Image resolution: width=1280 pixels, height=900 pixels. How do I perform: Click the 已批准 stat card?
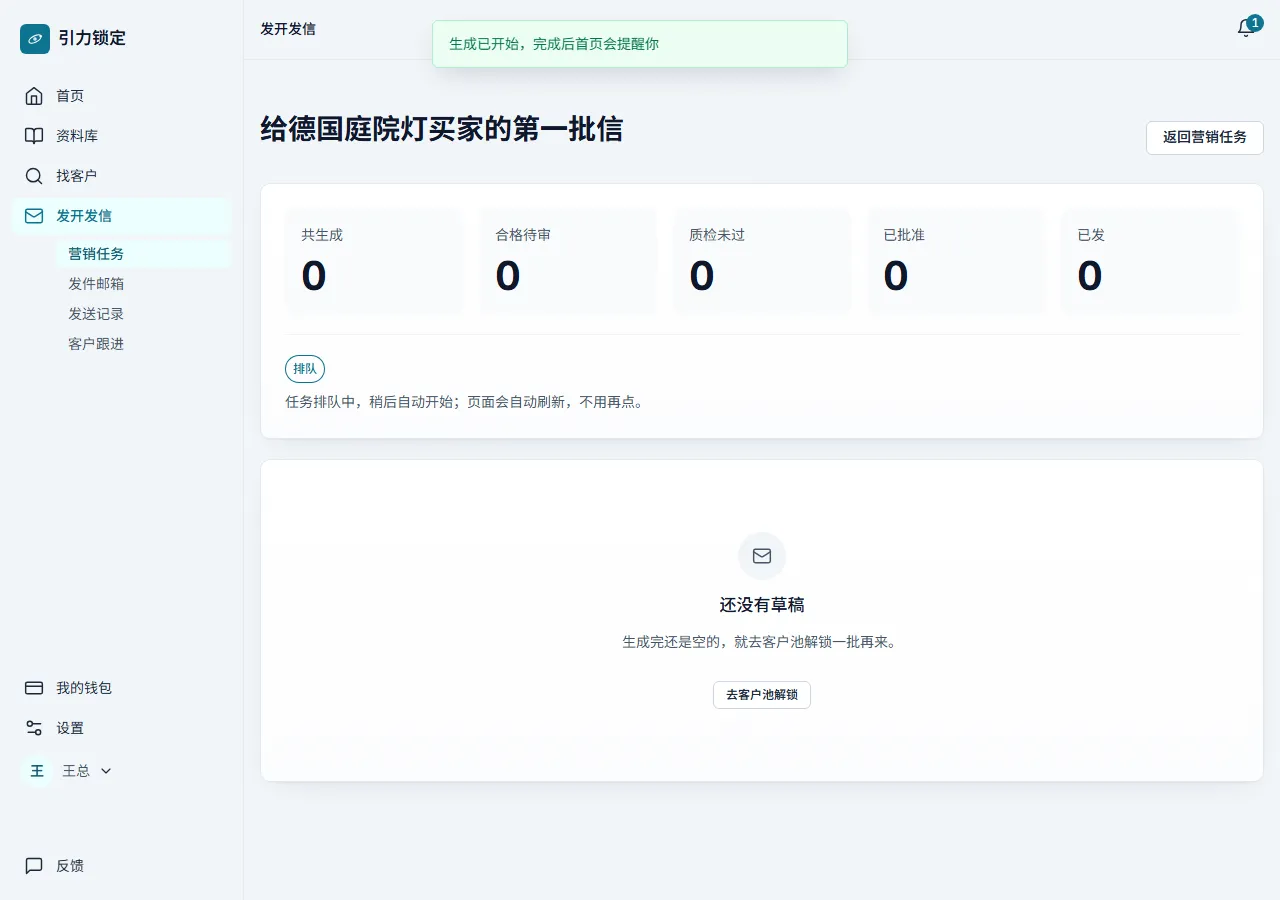(x=956, y=262)
